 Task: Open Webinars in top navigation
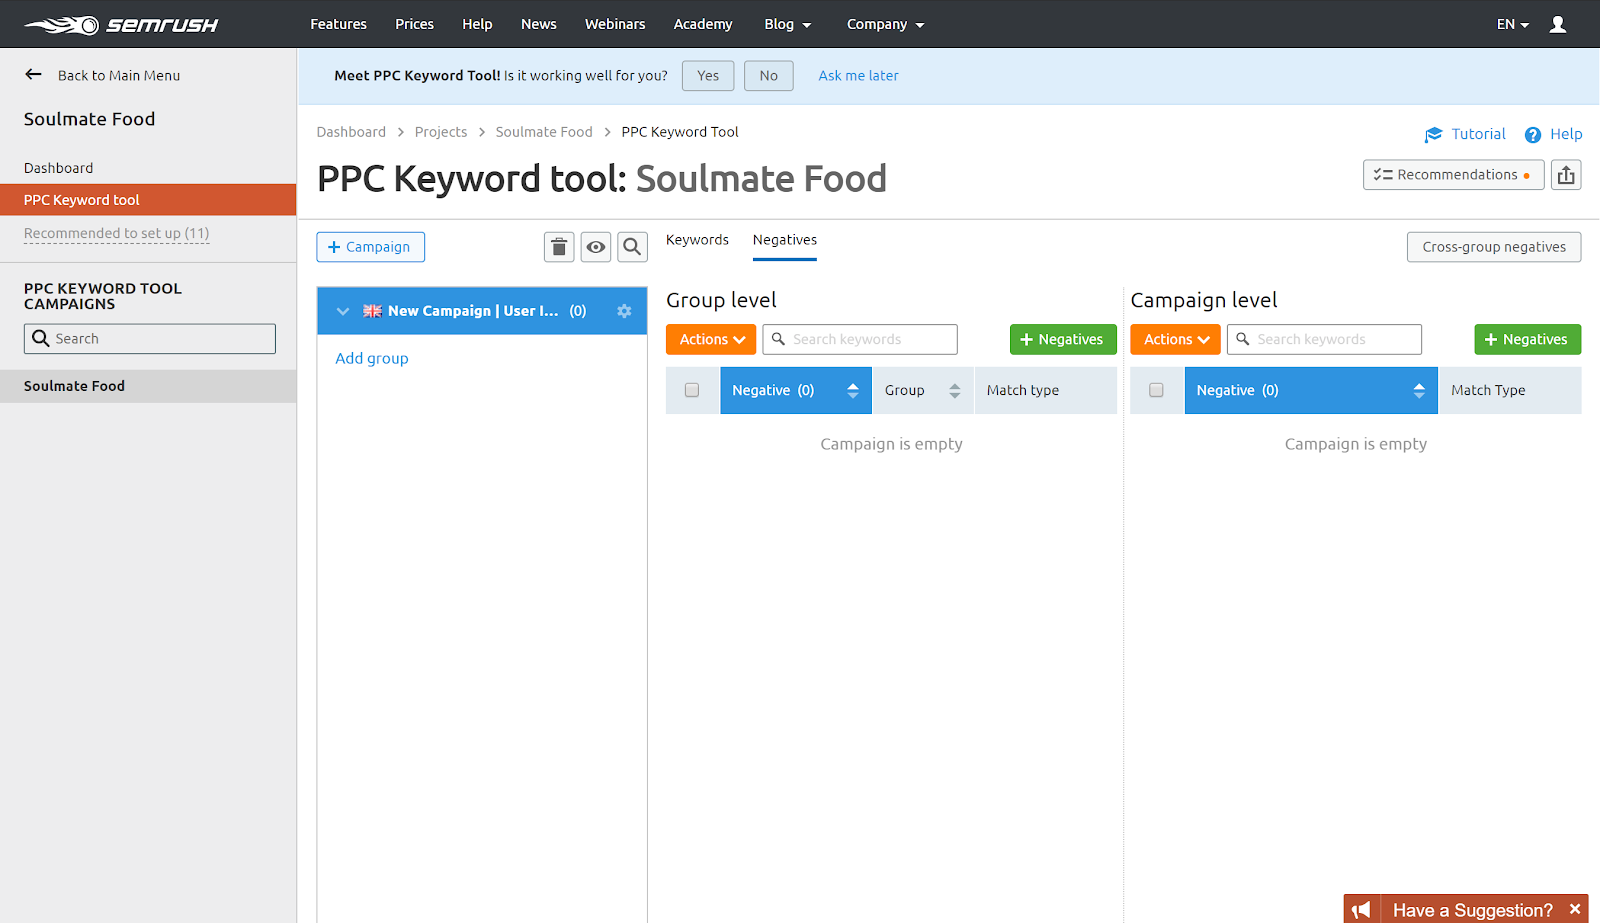pyautogui.click(x=615, y=24)
